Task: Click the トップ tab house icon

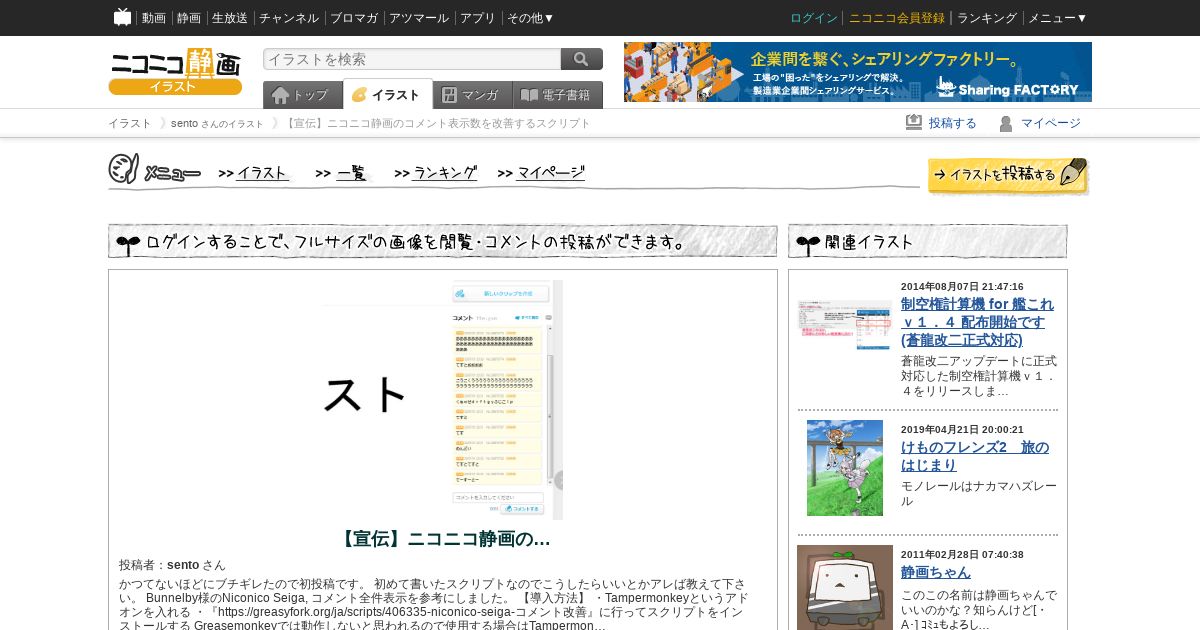Action: pos(280,95)
